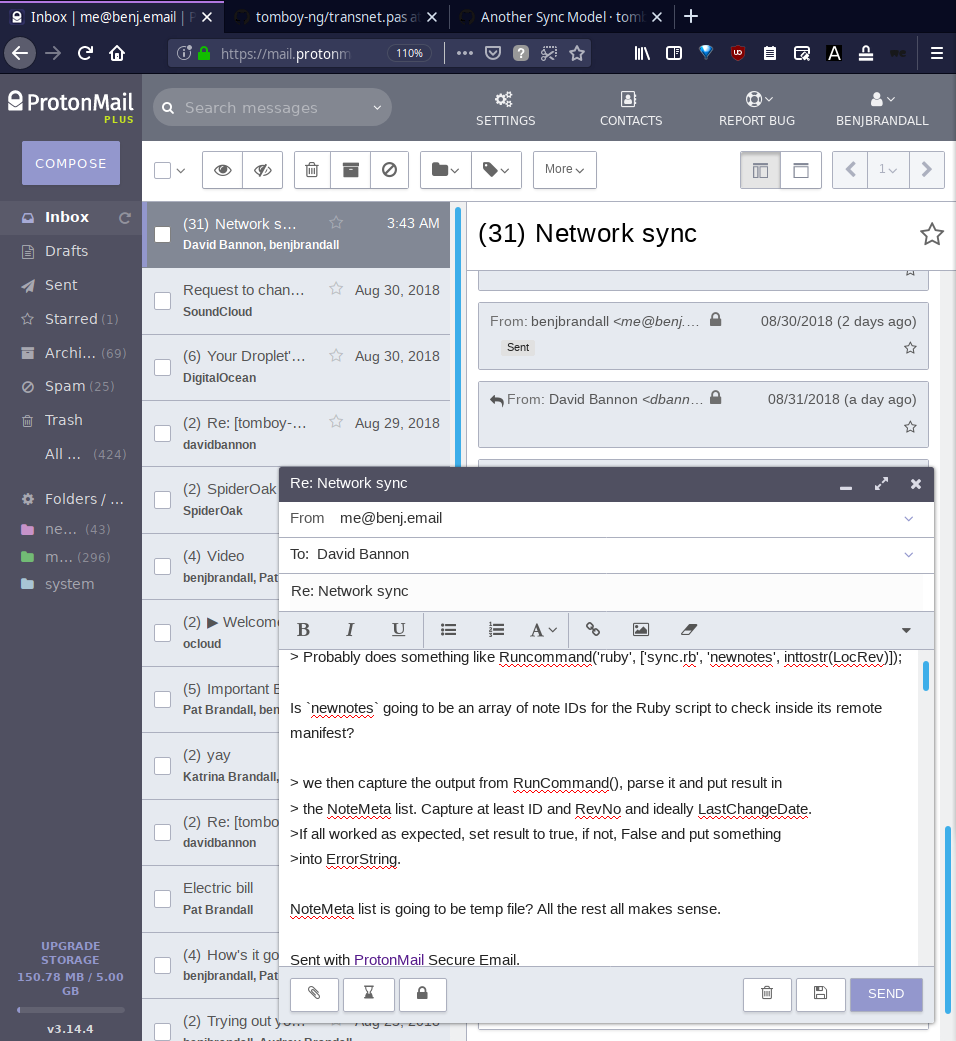Expand the From address dropdown
The image size is (956, 1041).
pos(909,519)
